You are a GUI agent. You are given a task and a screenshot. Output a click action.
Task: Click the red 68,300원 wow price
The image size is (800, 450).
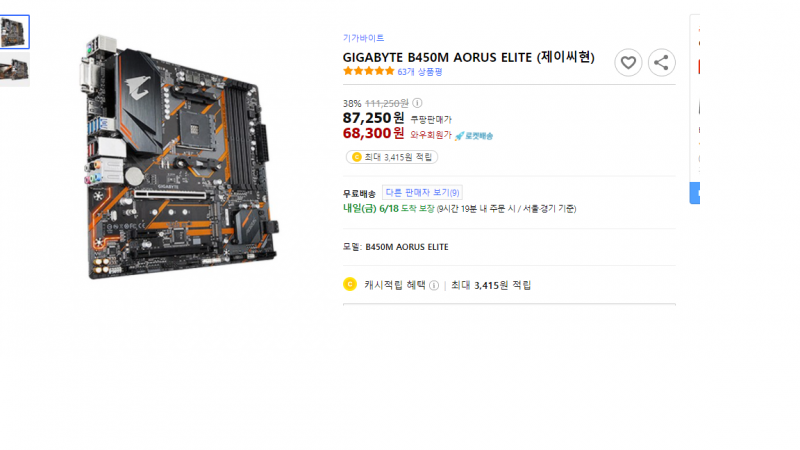coord(373,133)
